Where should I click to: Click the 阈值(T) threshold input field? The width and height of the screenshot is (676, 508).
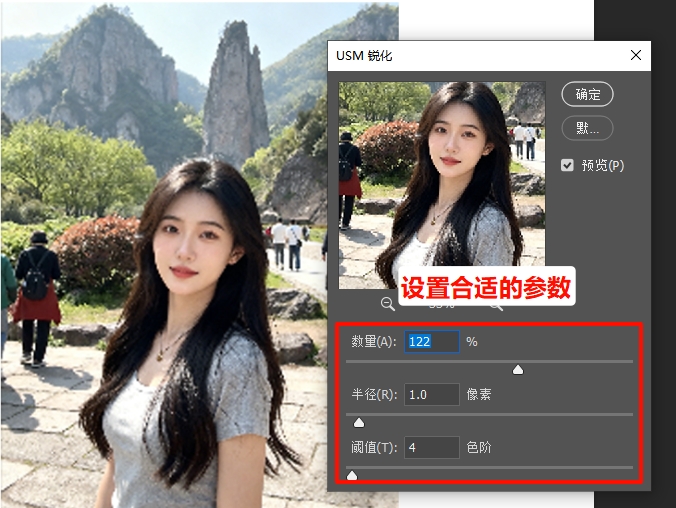pos(432,447)
